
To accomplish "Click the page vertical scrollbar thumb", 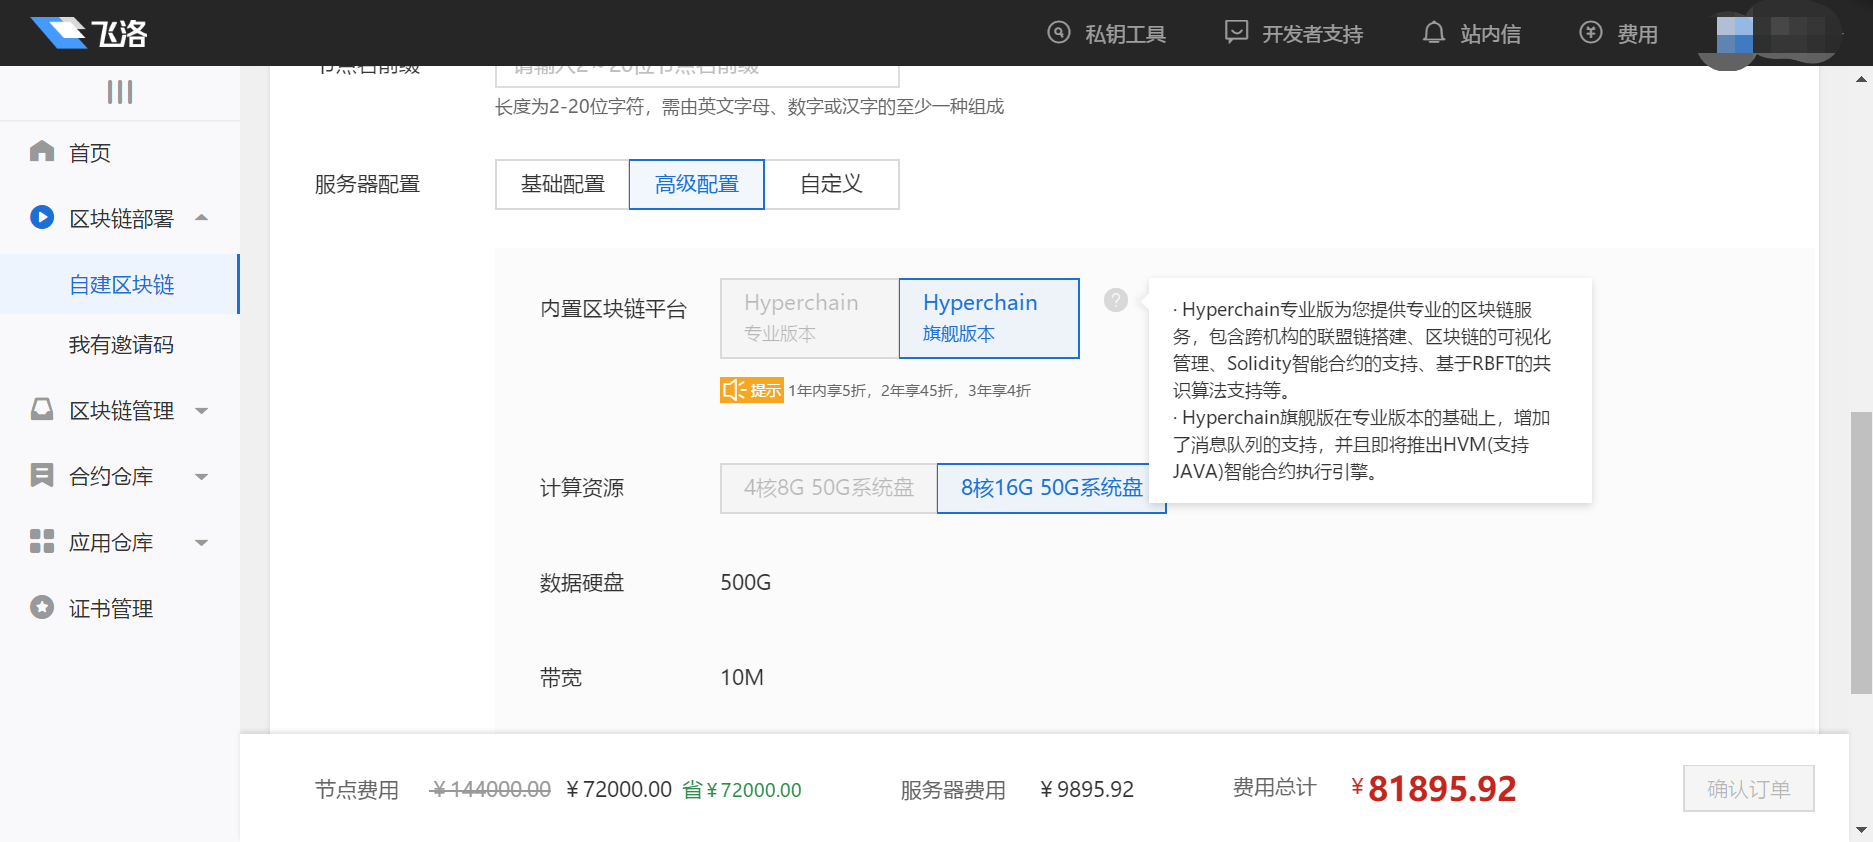I will pos(1861,552).
